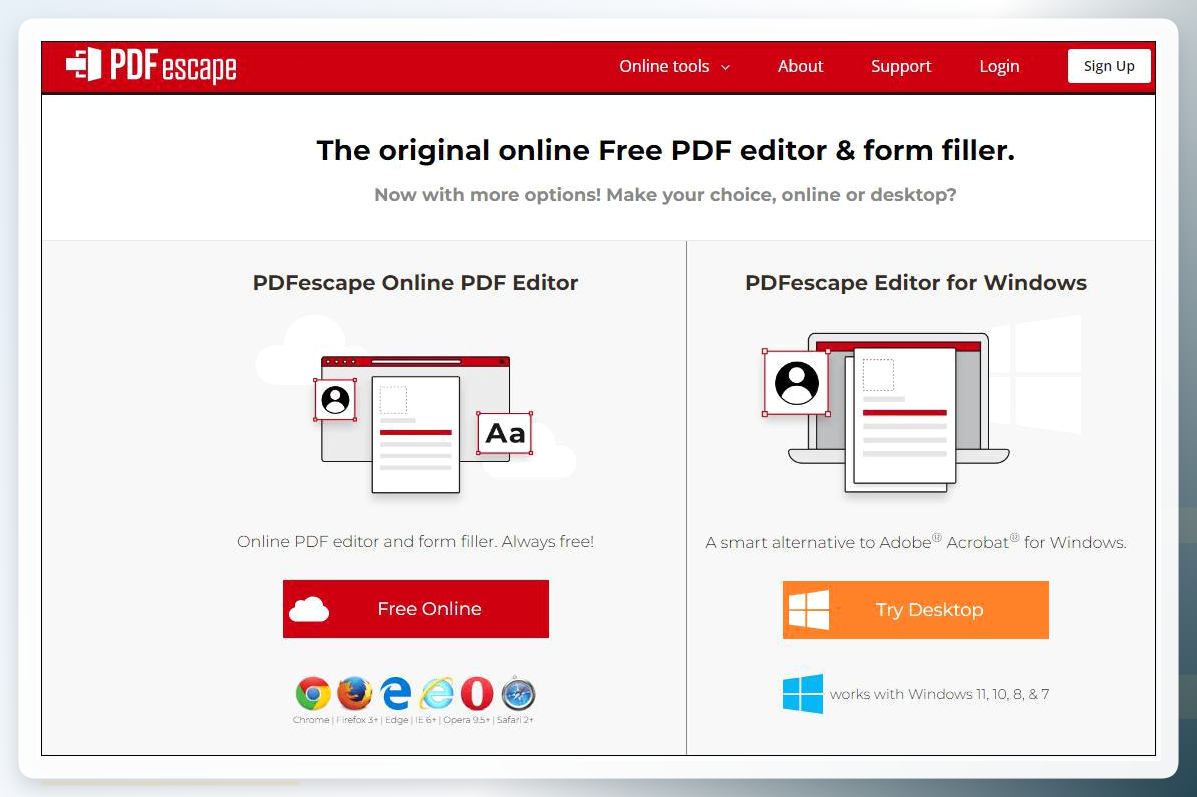
Task: Click the Chrome browser icon
Action: coord(313,693)
